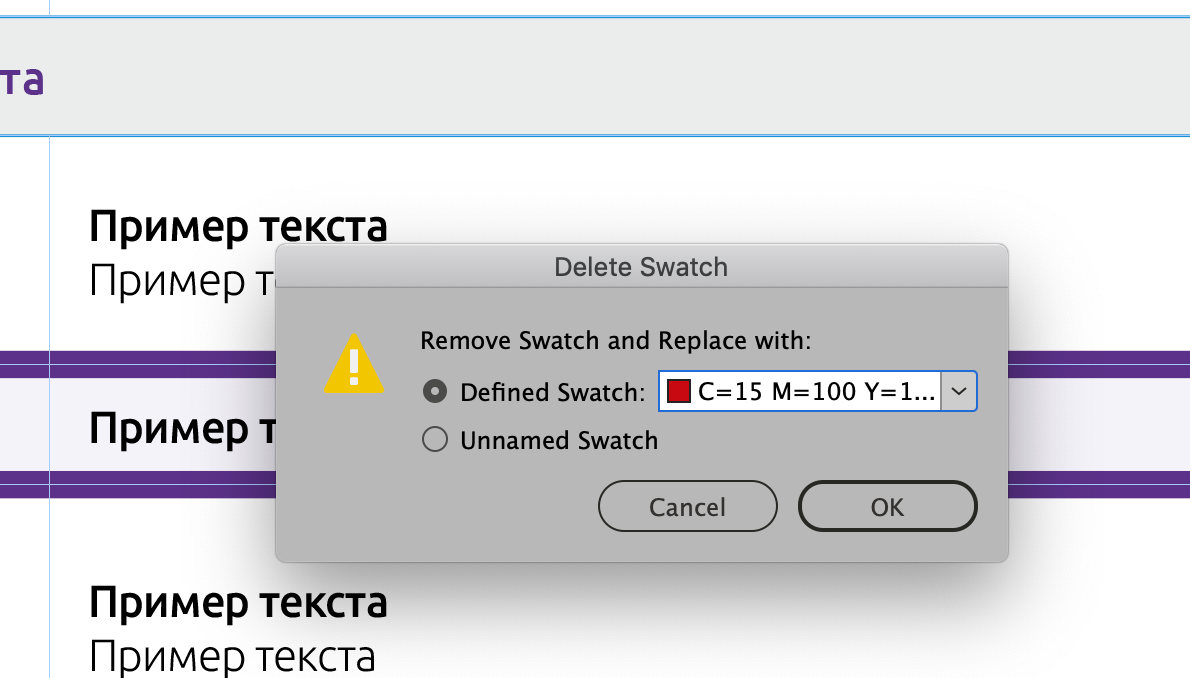Click the Delete Swatch dialog title bar
This screenshot has width=1190, height=678.
coord(641,267)
